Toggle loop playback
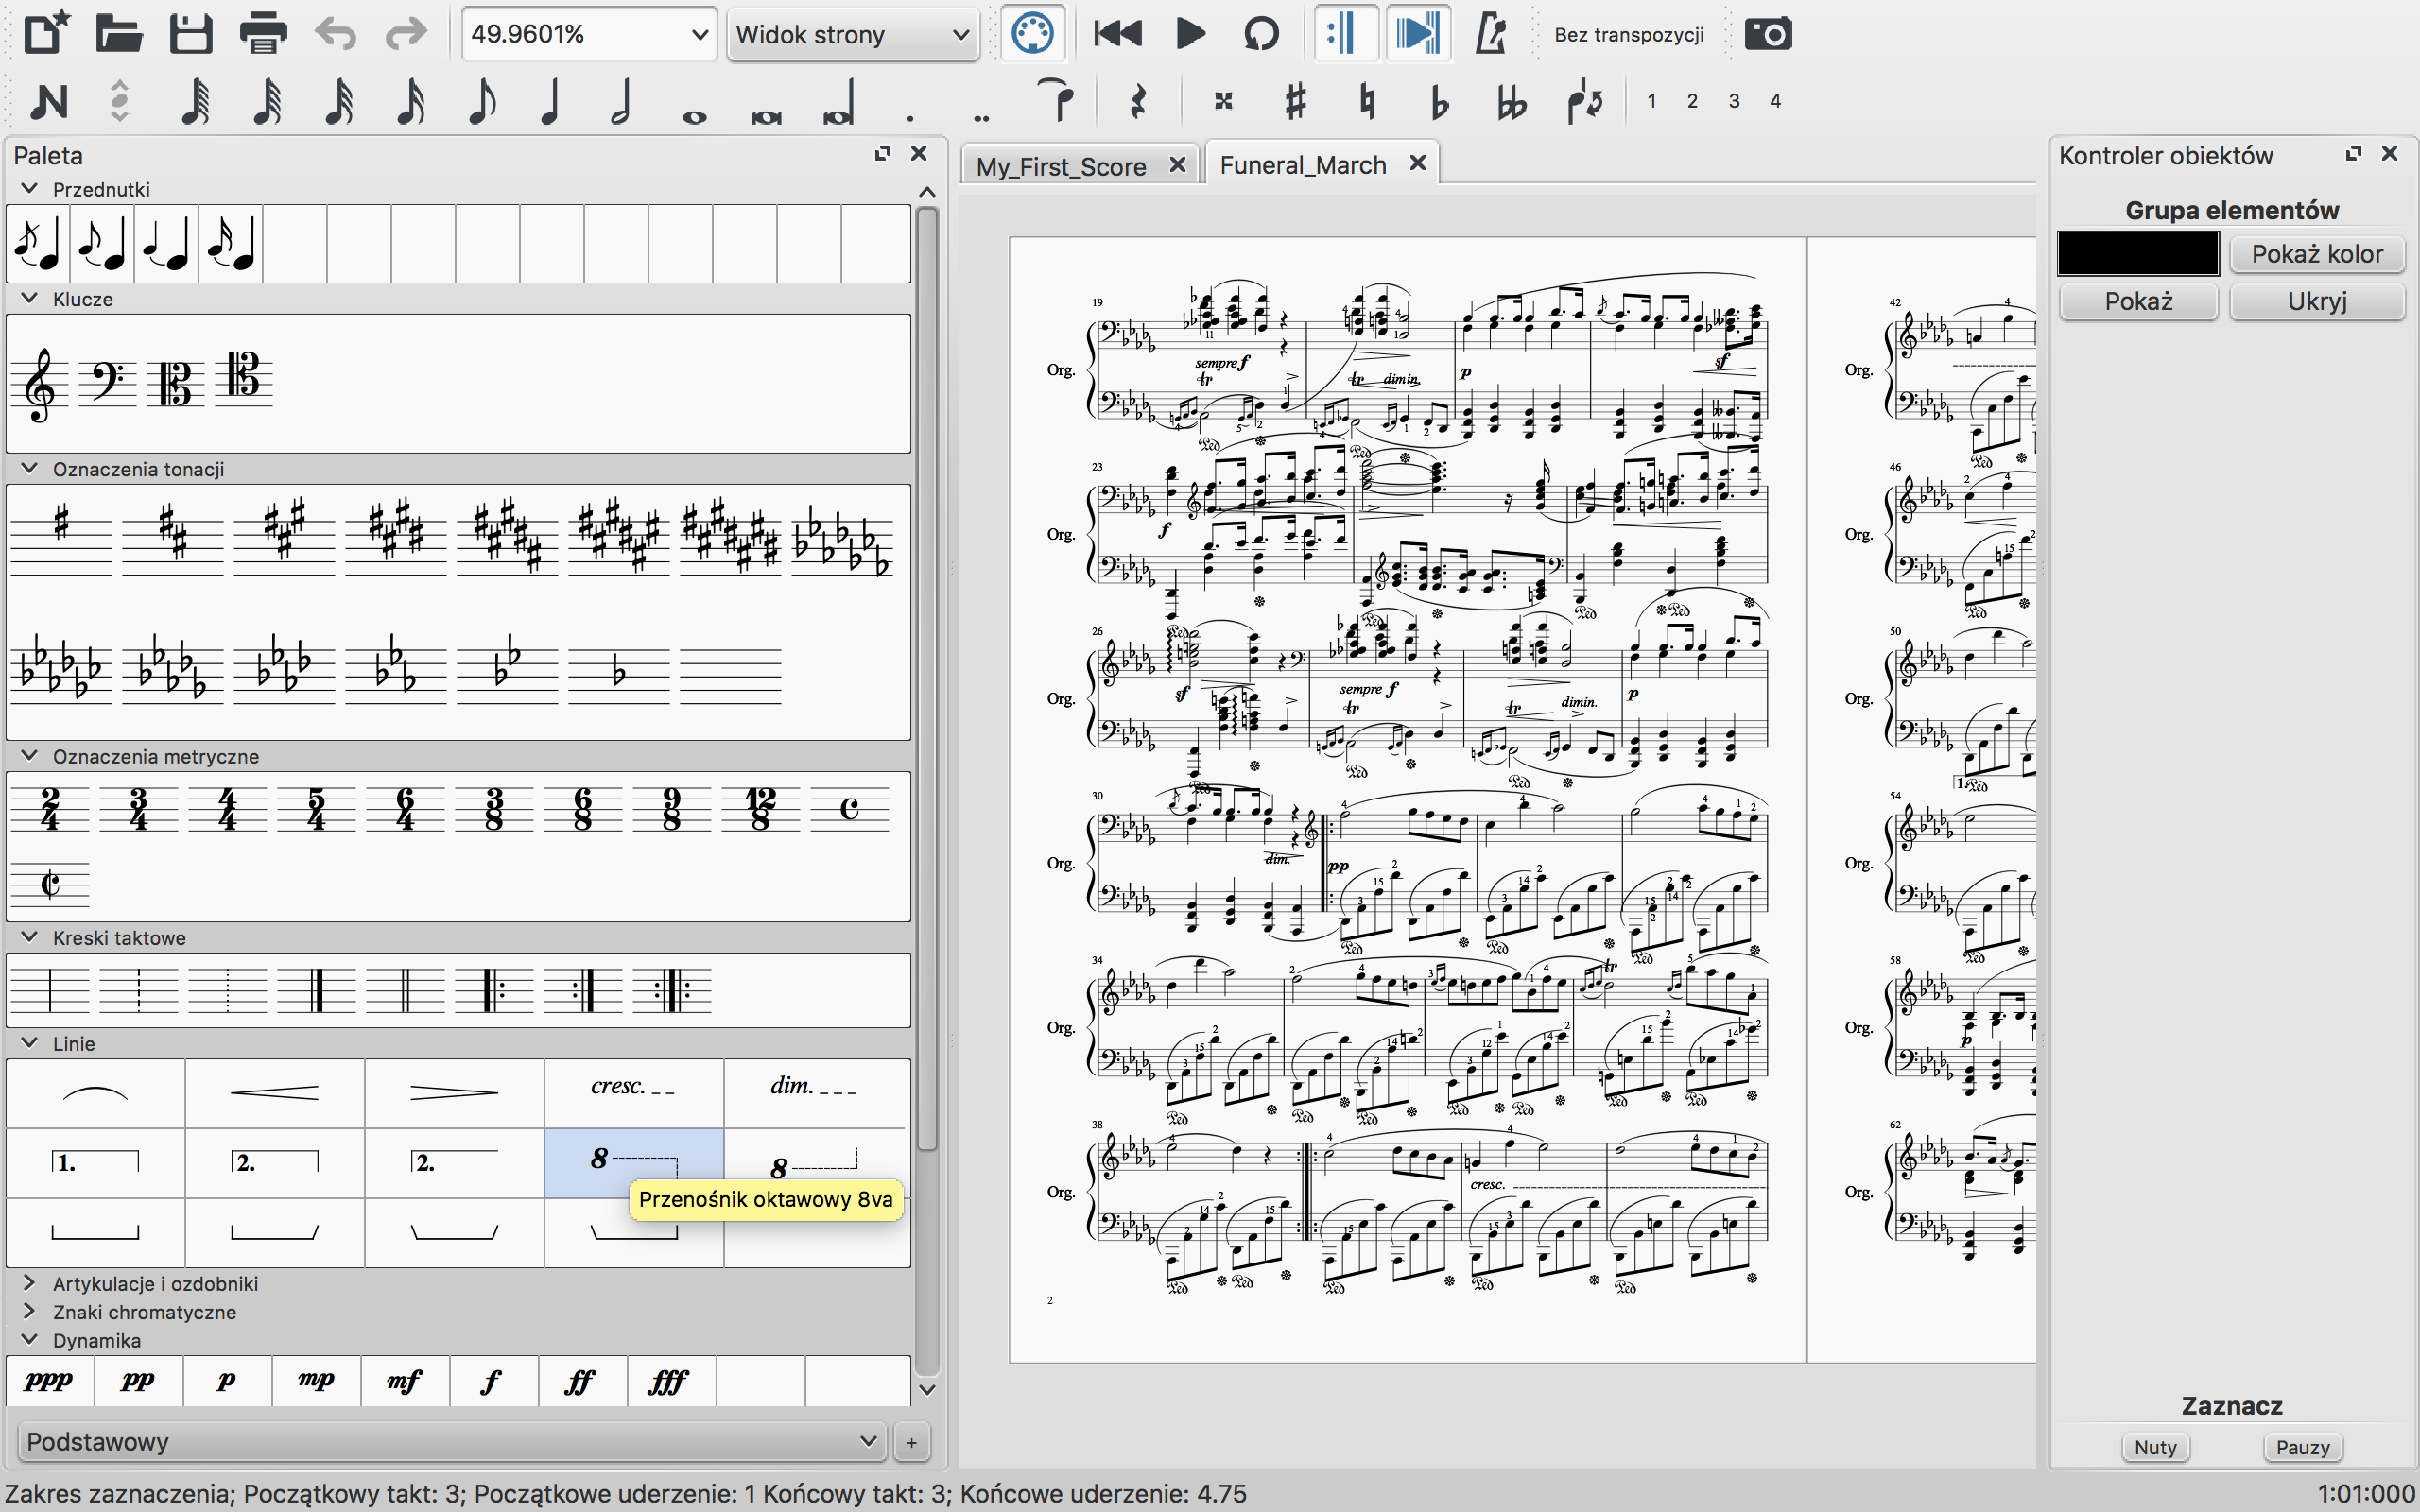2420x1512 pixels. [1261, 34]
